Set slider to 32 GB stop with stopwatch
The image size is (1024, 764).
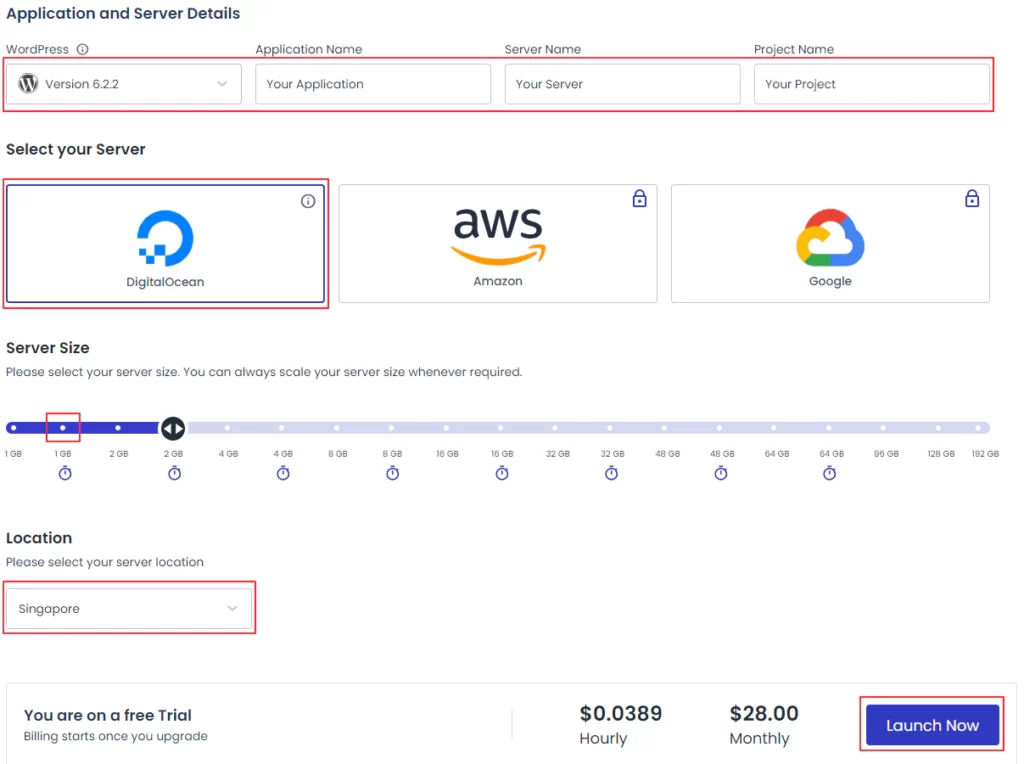coord(609,428)
